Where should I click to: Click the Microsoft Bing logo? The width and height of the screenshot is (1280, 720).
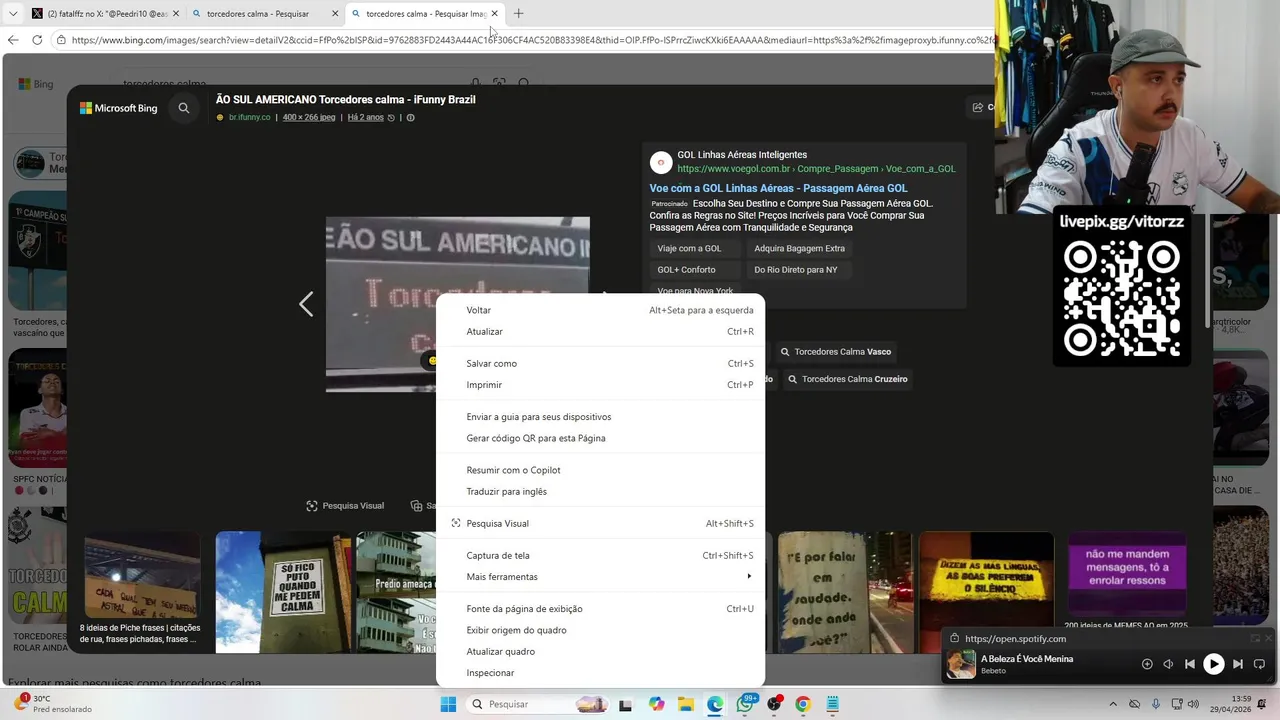[x=119, y=108]
